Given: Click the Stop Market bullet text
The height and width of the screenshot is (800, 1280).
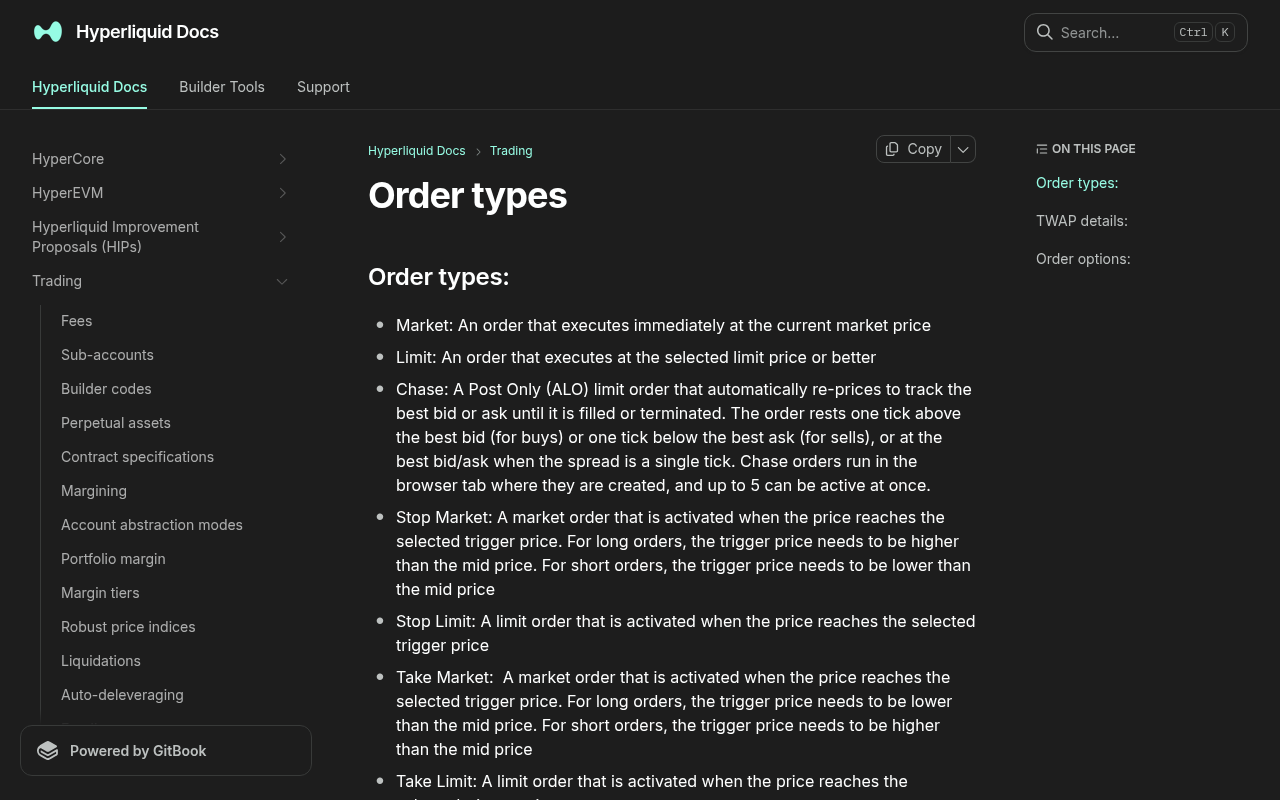Looking at the screenshot, I should [x=684, y=553].
